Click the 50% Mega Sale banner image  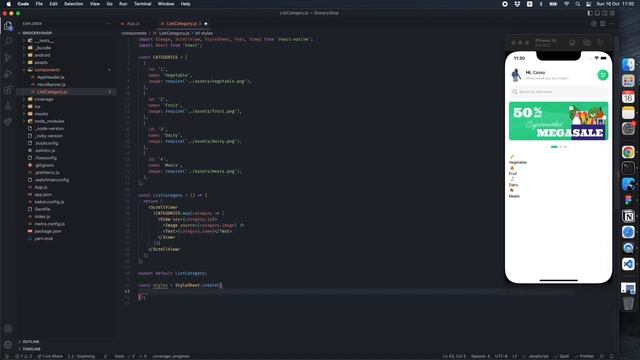(558, 121)
